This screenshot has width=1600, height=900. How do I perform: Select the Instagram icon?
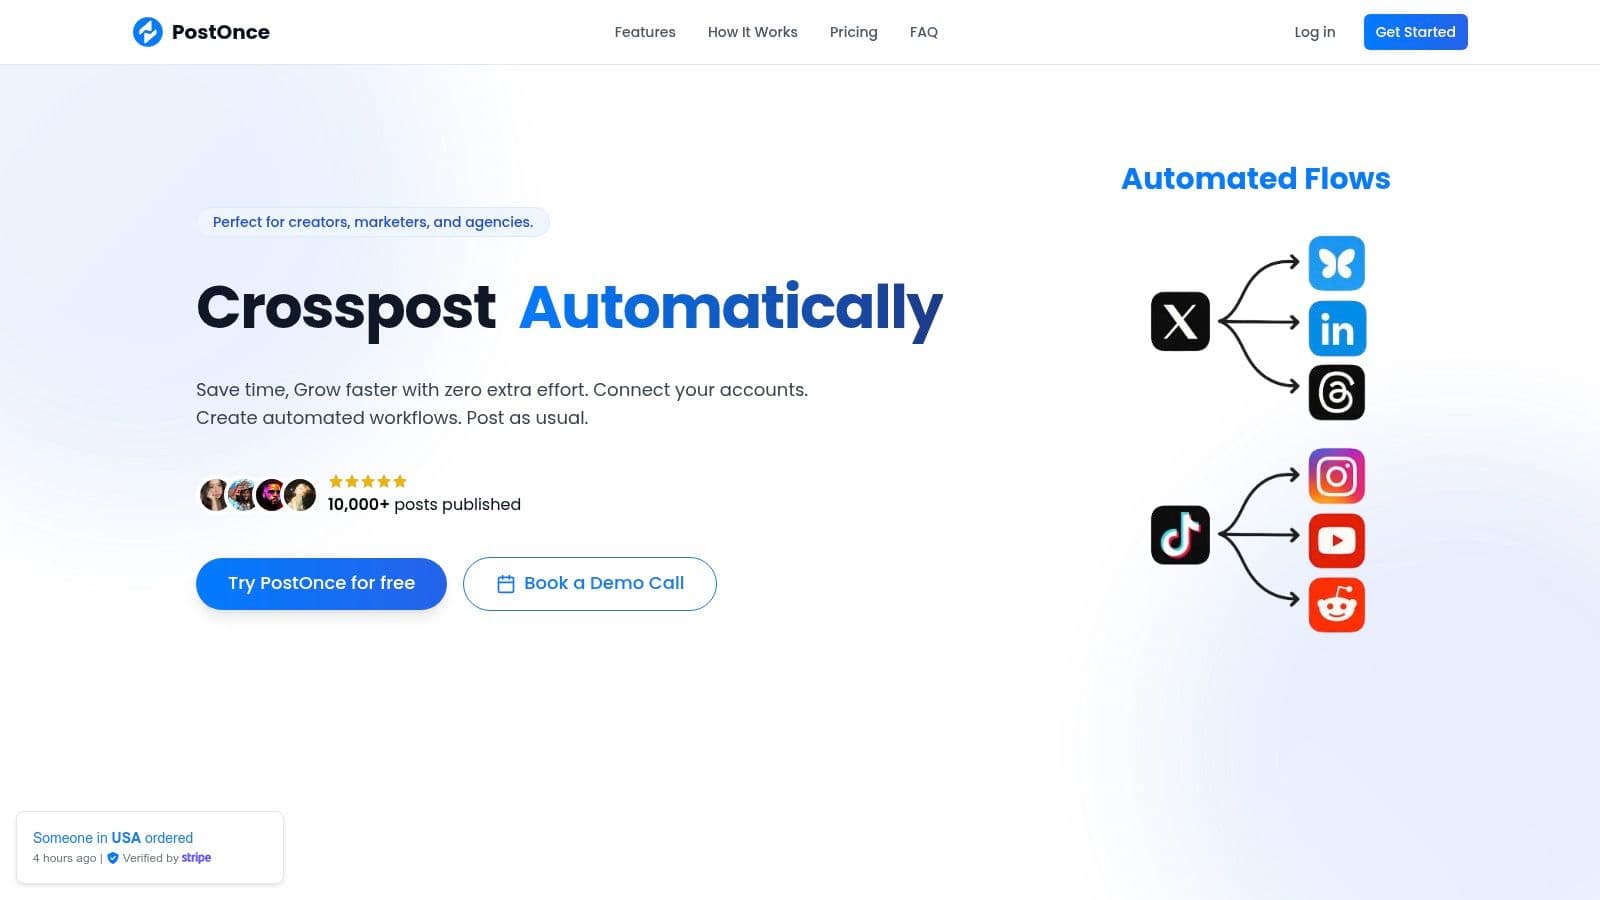click(1337, 476)
